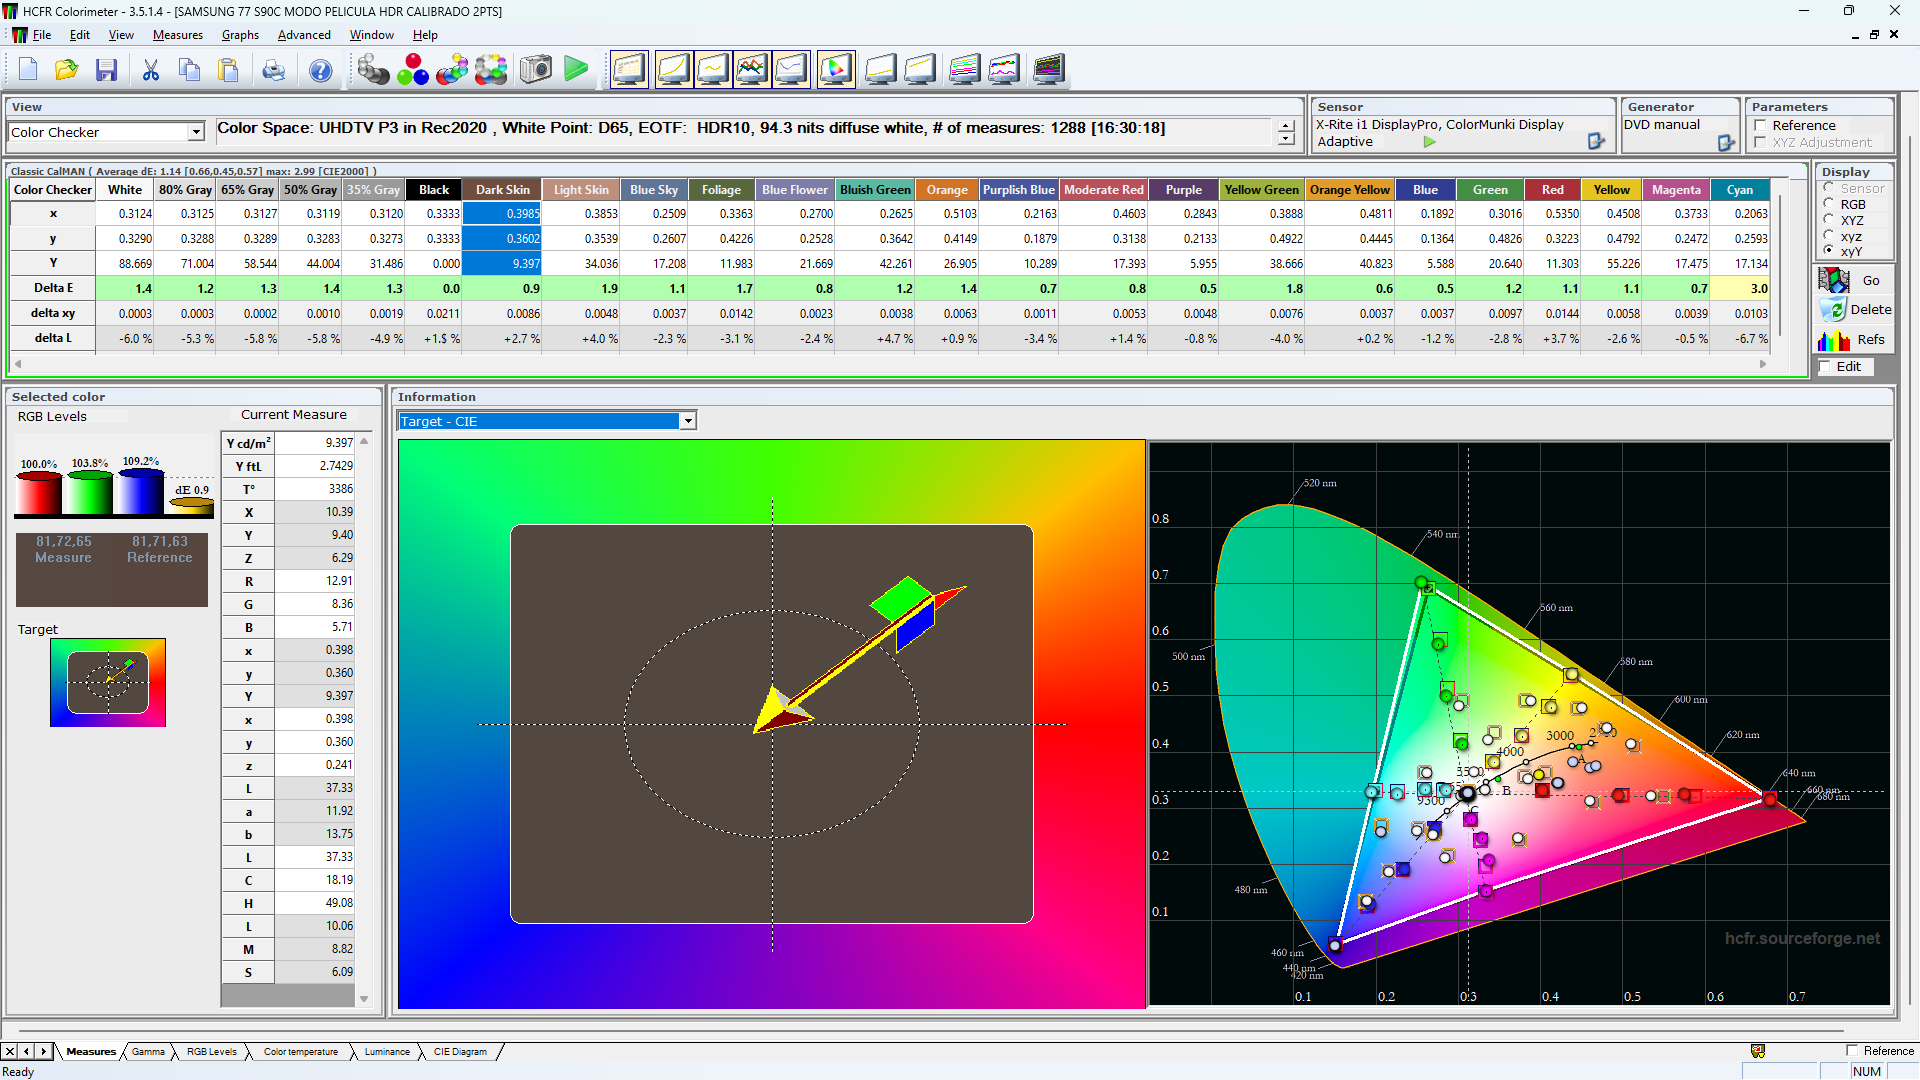
Task: Click the green continuous measure play arrow
Action: click(576, 70)
